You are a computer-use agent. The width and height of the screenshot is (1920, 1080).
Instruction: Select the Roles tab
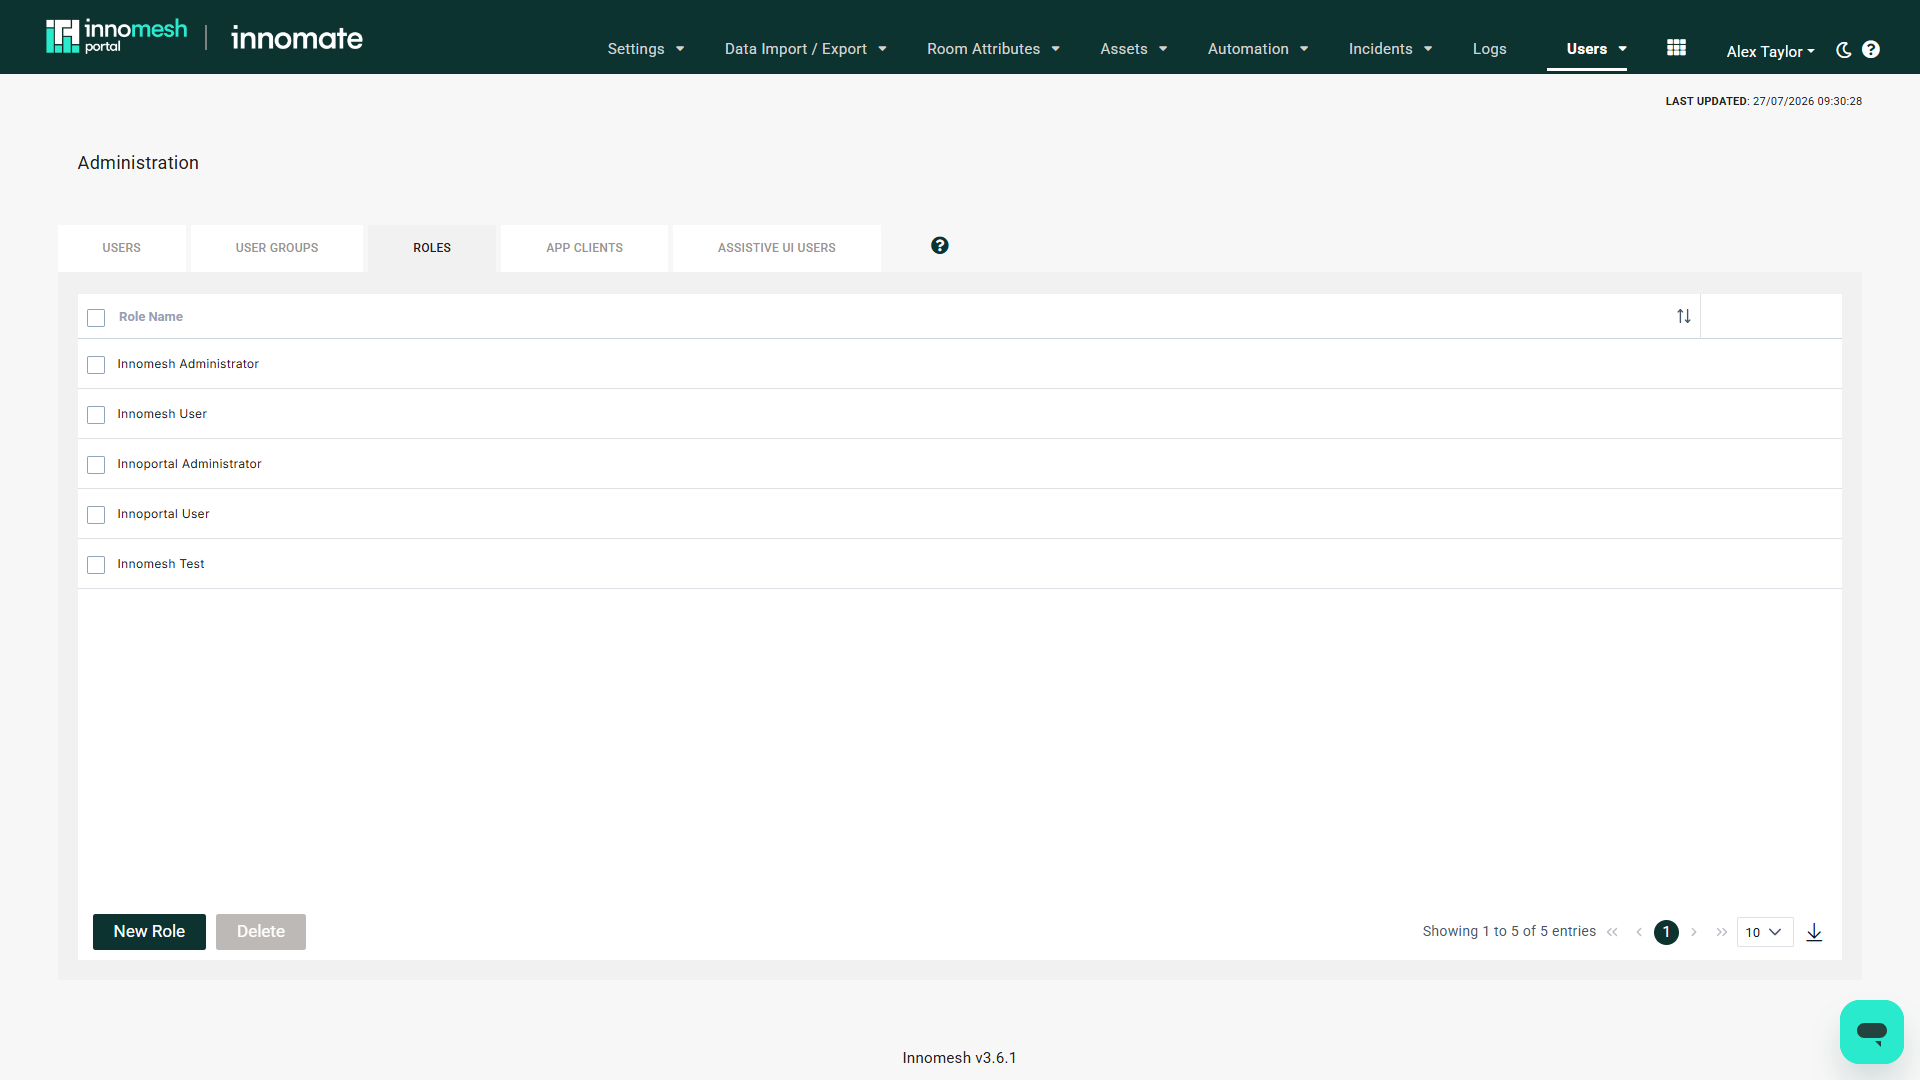tap(432, 248)
